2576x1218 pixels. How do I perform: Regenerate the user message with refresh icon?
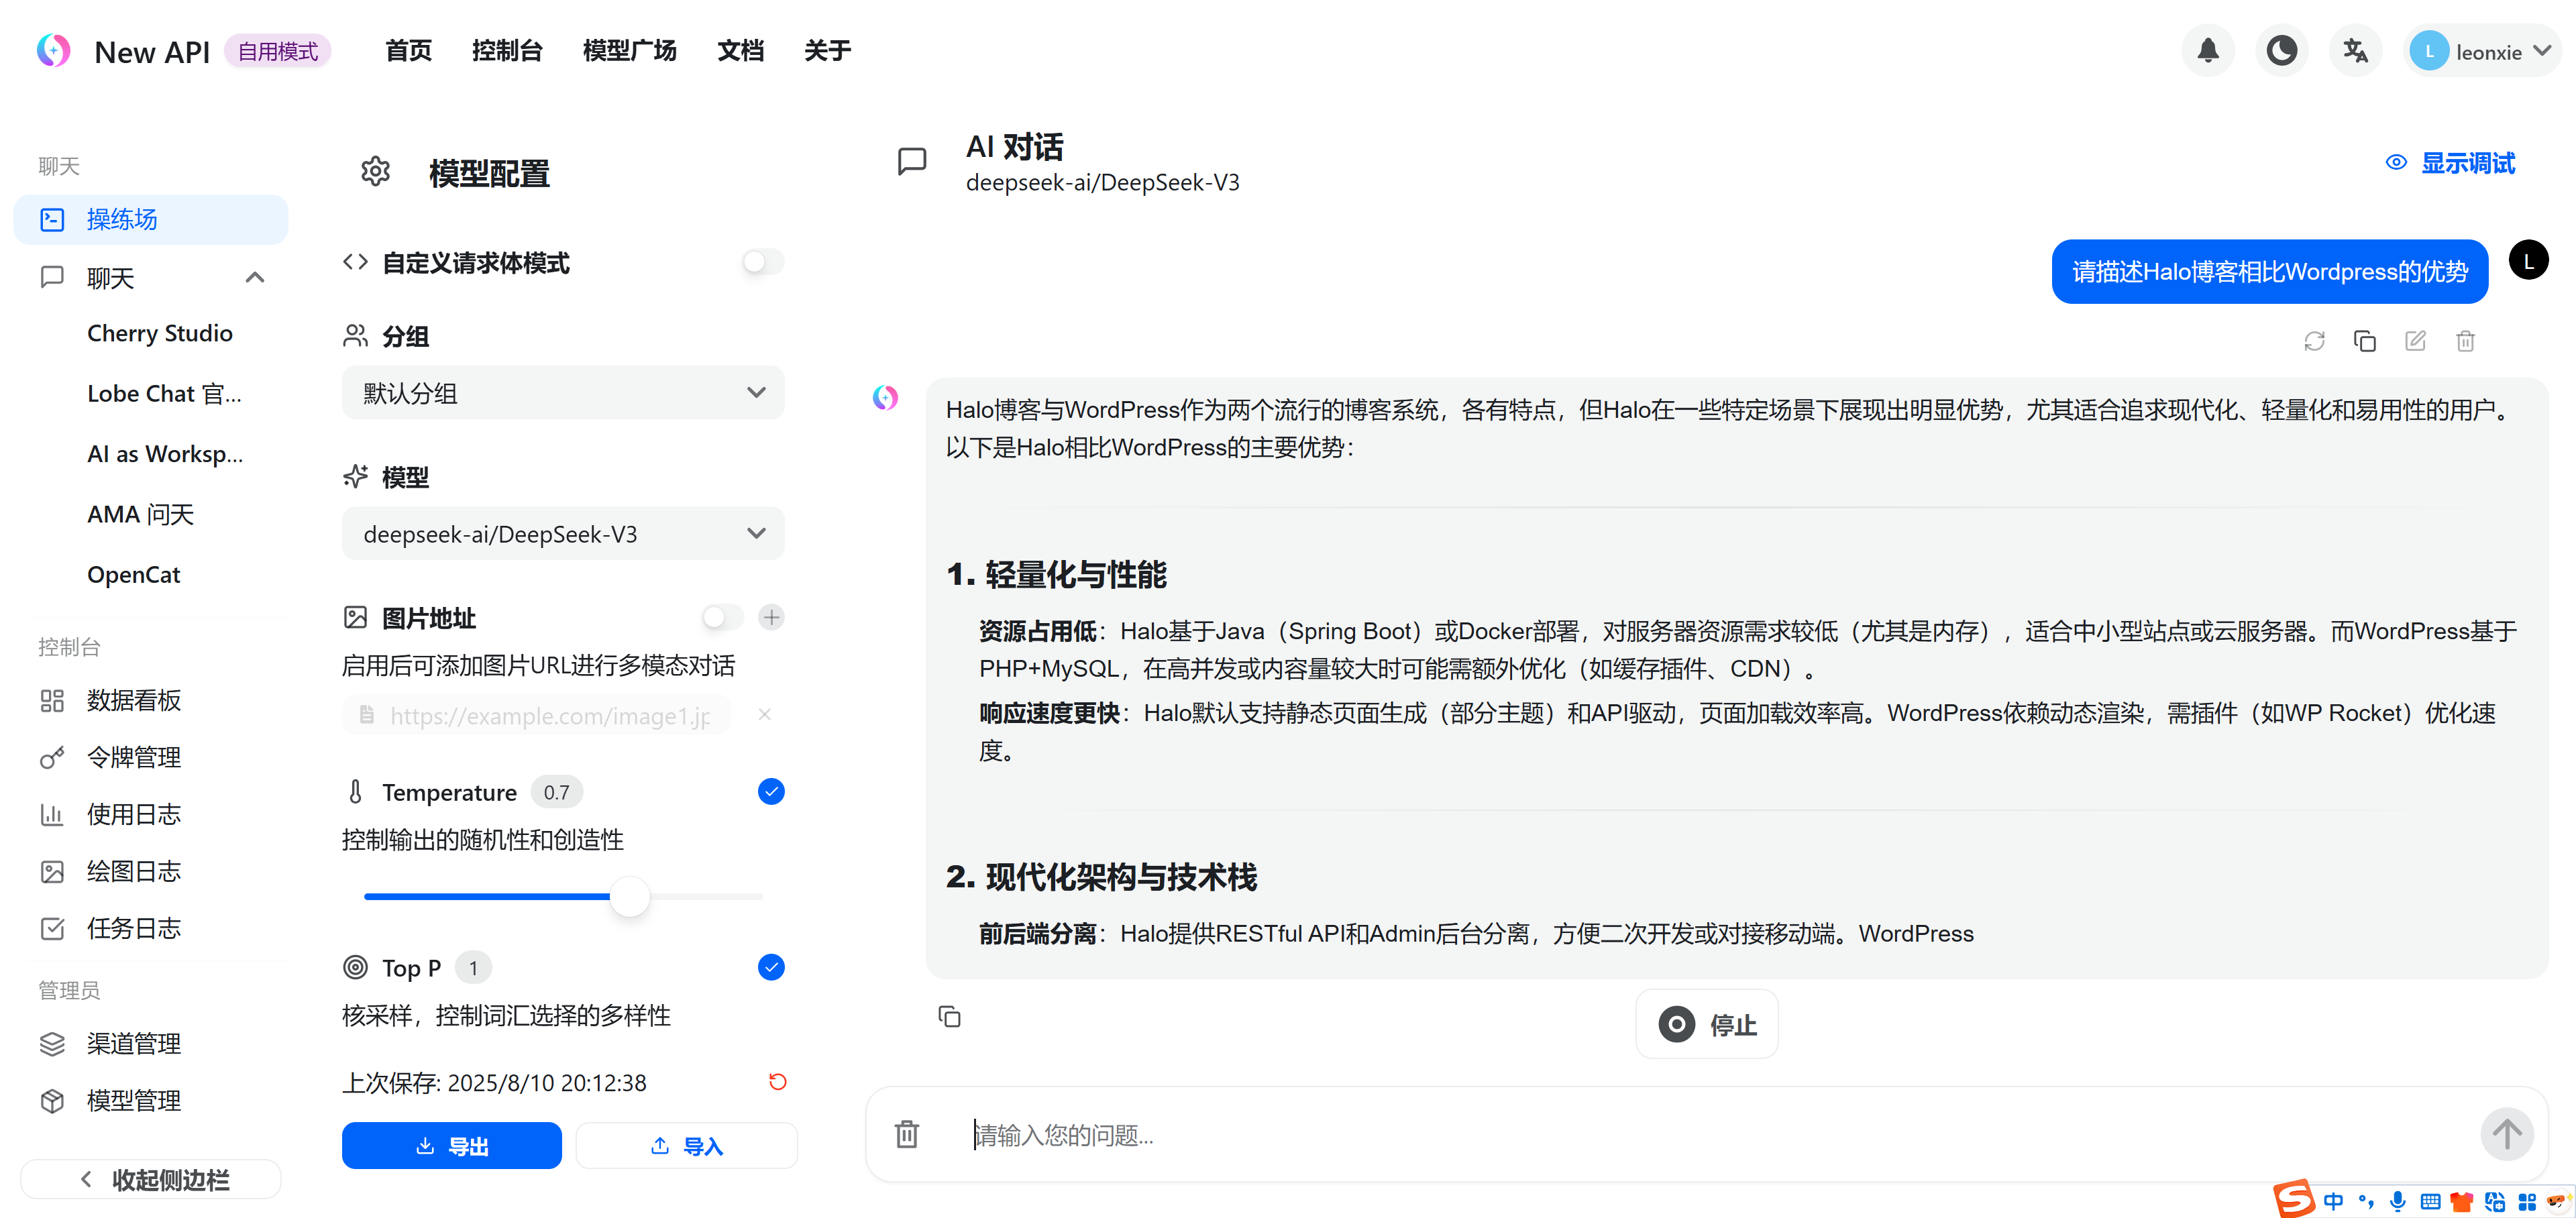point(2314,341)
